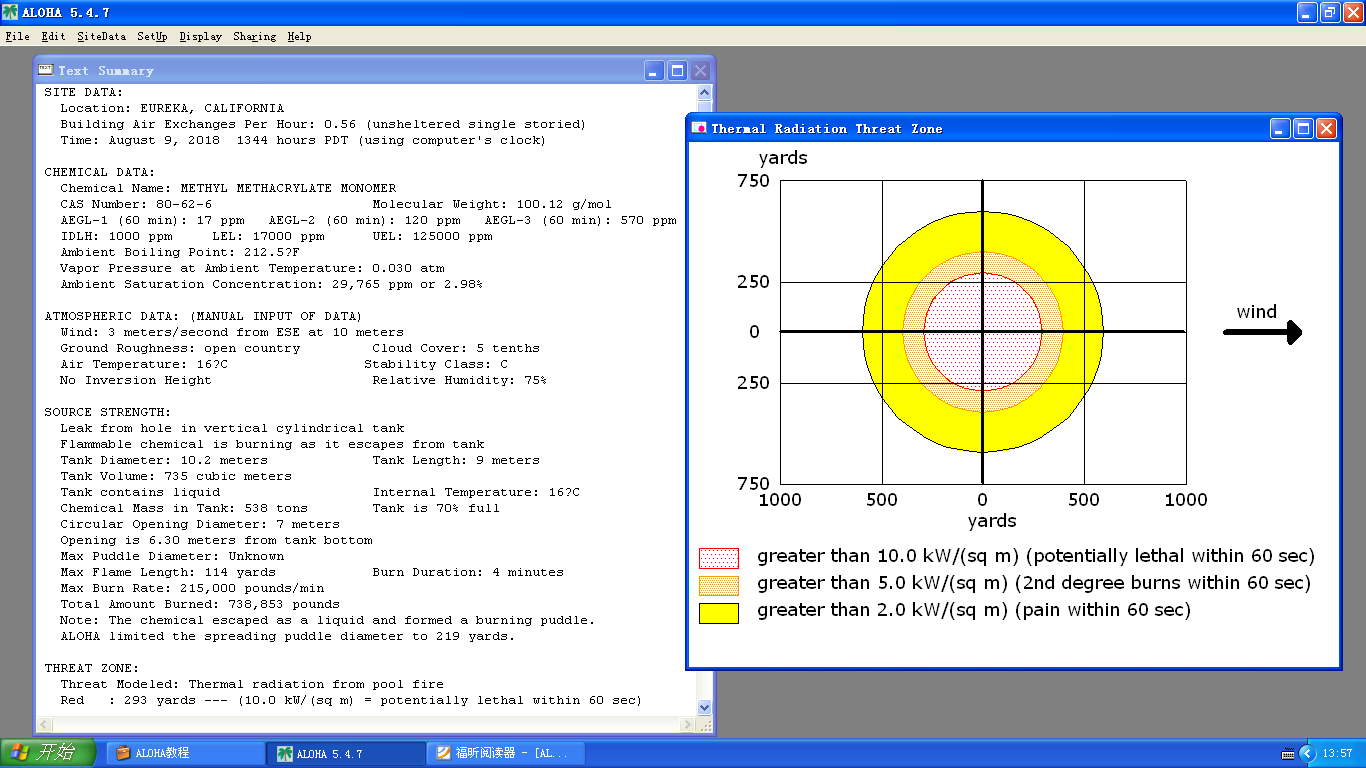Close the Thermal Radiation Threat Zone window
Viewport: 1366px width, 768px height.
click(x=1326, y=128)
